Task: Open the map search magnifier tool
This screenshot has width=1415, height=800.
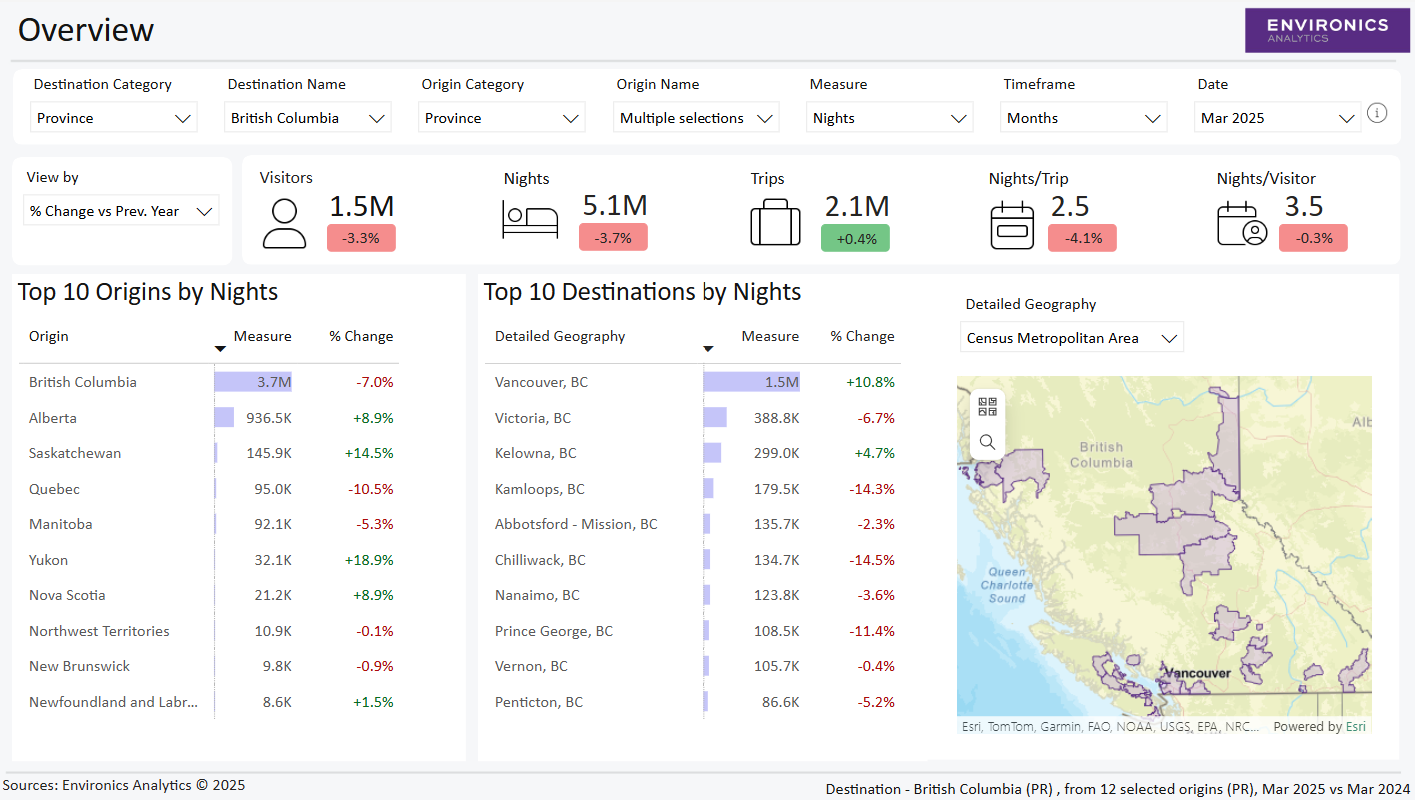Action: coord(987,441)
